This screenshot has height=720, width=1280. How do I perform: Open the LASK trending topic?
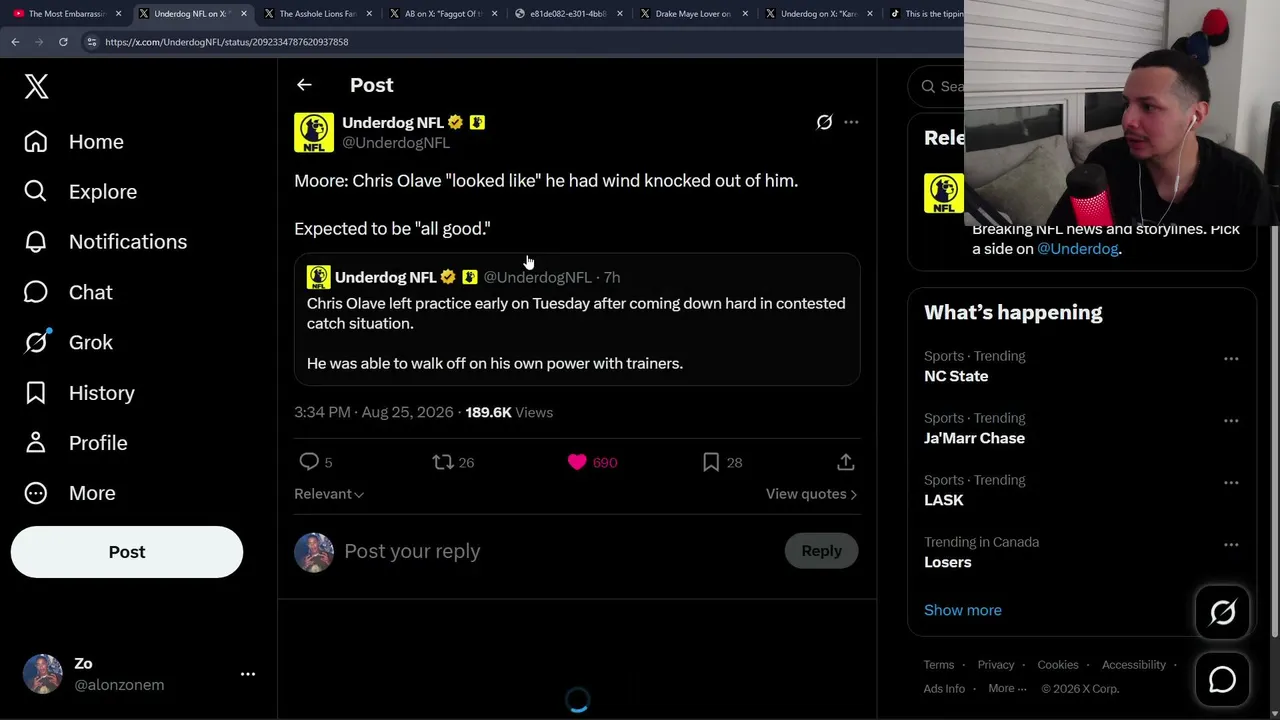pos(944,500)
